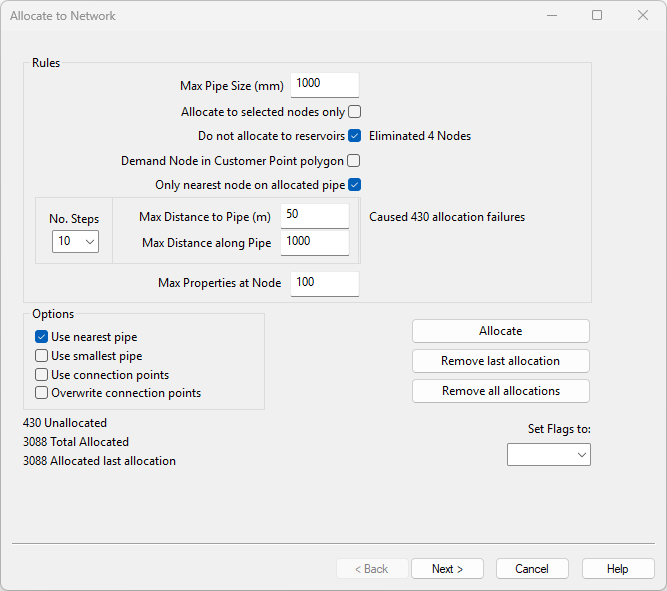Toggle 'Only nearest node on allocated pipe'
Viewport: 667px width, 591px height.
pos(354,184)
